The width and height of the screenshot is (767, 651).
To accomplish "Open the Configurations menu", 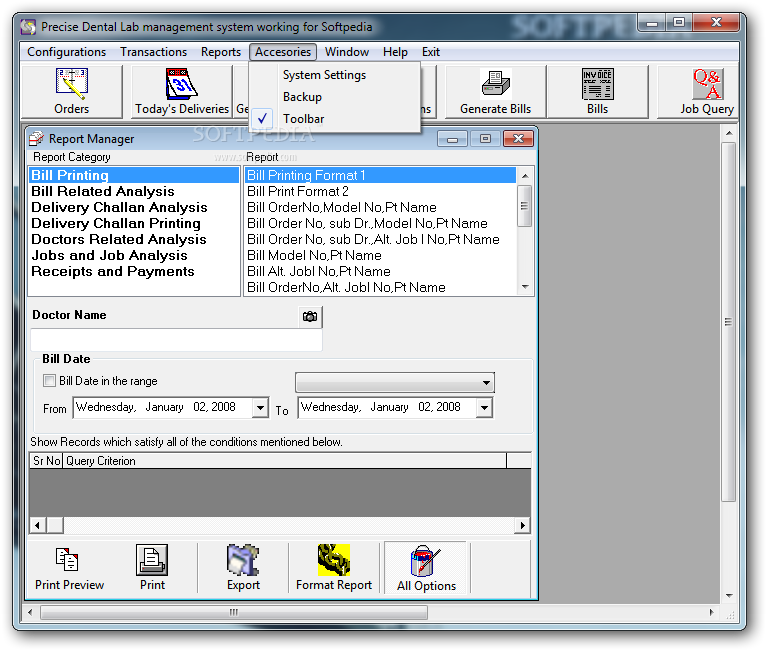I will 67,52.
